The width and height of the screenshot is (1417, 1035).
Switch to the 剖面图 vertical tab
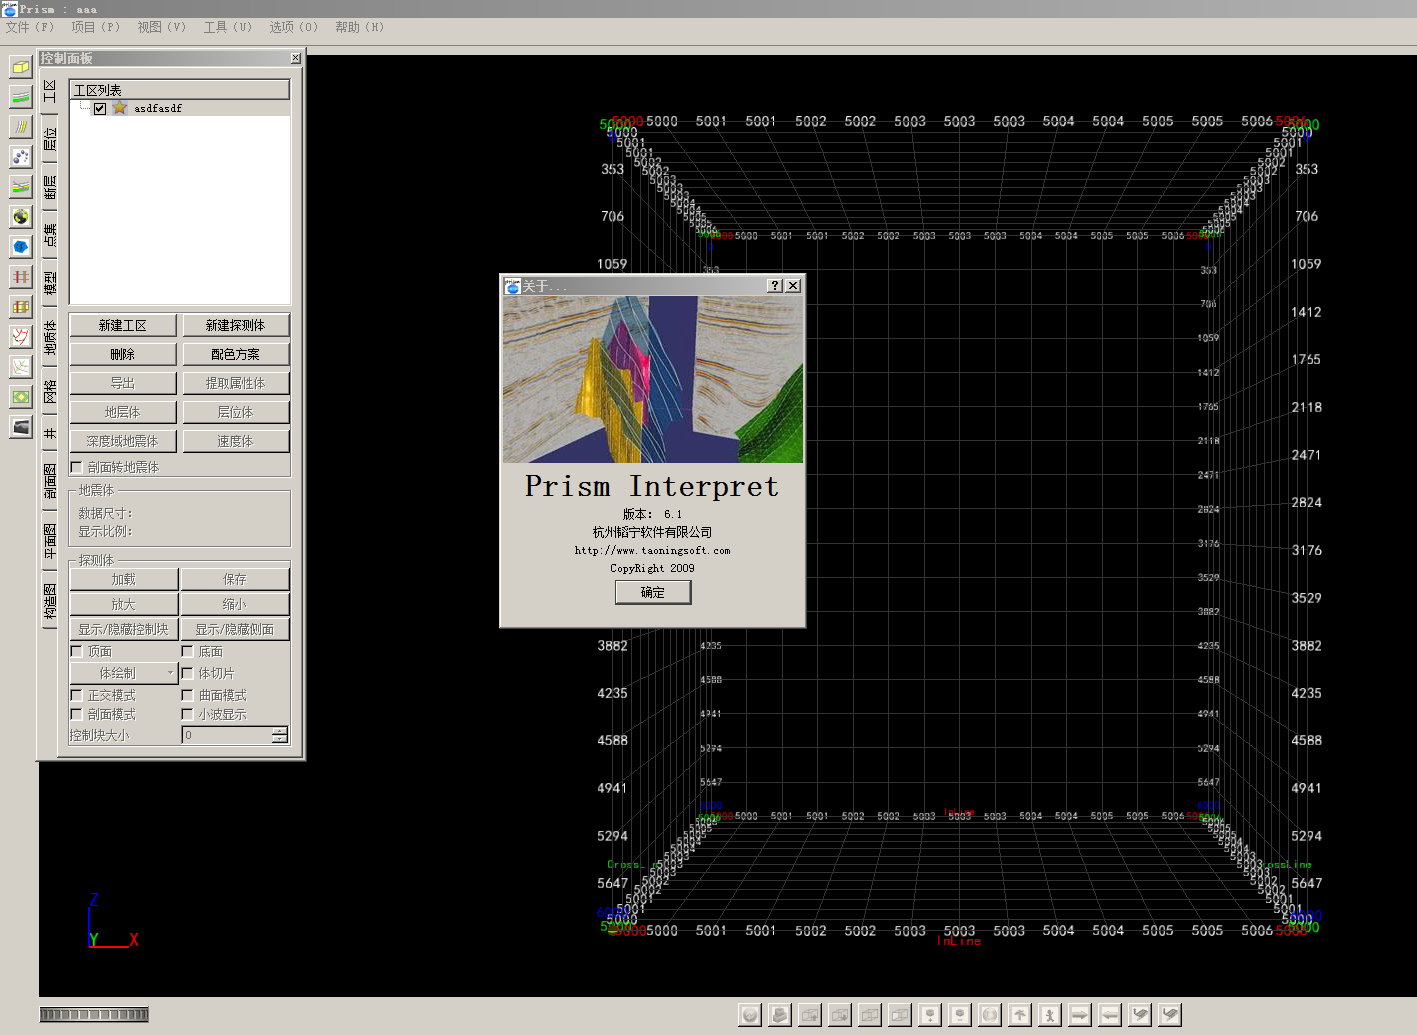point(50,482)
